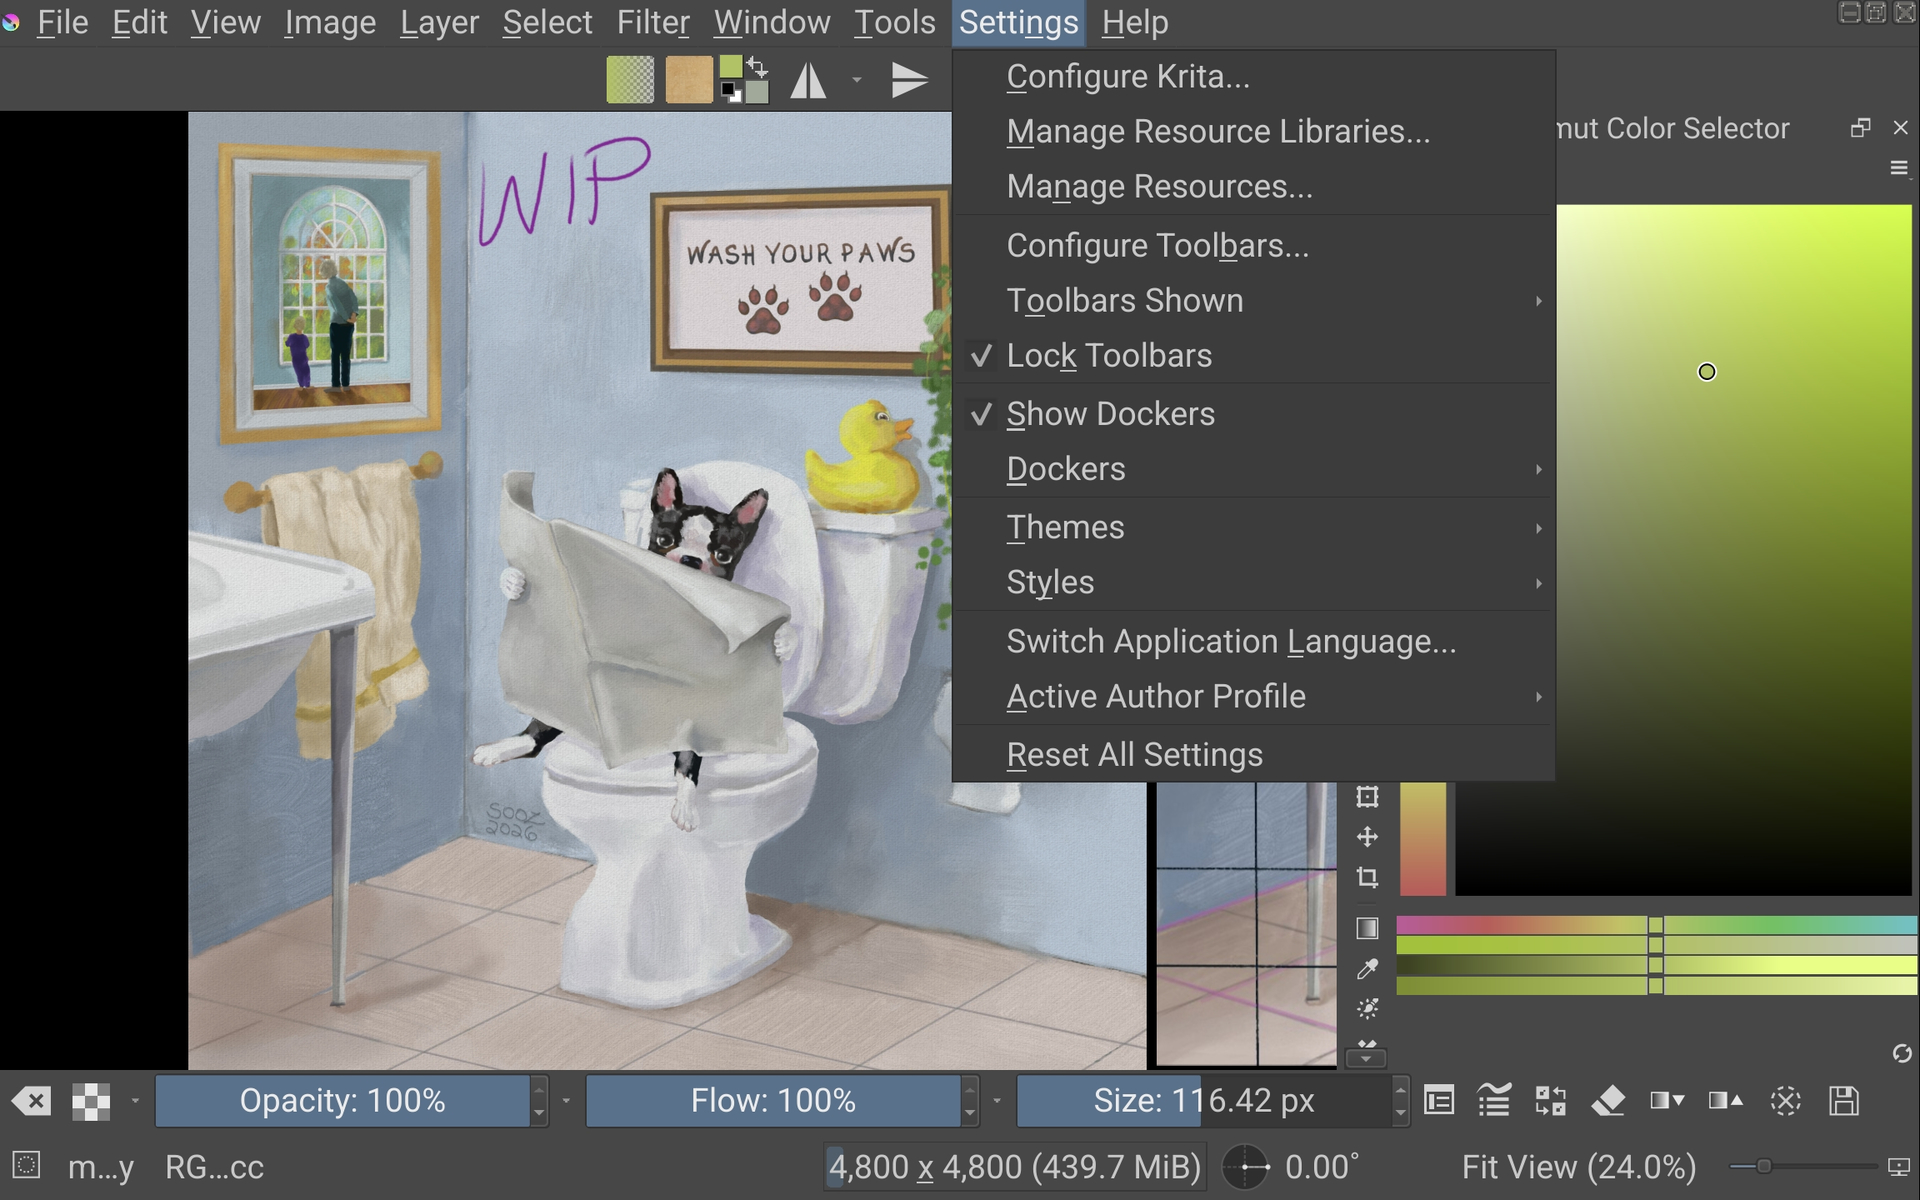Click Switch Application Language
Screen dimensions: 1920x1200
click(1254, 641)
